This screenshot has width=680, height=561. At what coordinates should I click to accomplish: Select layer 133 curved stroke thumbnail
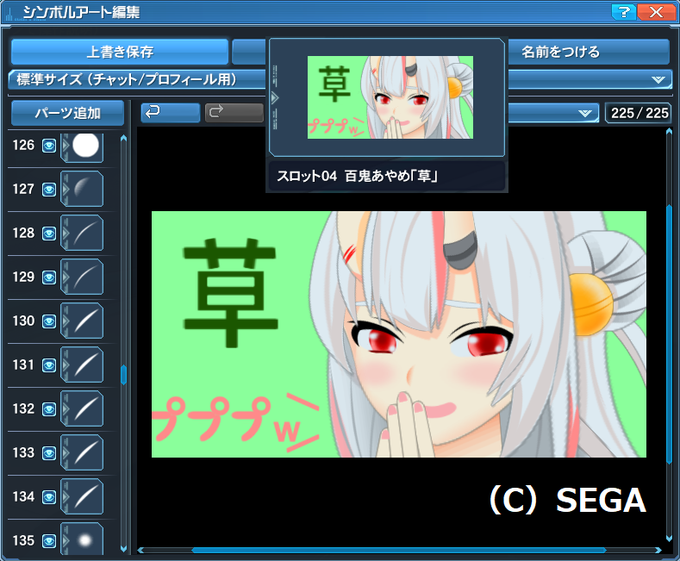click(x=82, y=453)
